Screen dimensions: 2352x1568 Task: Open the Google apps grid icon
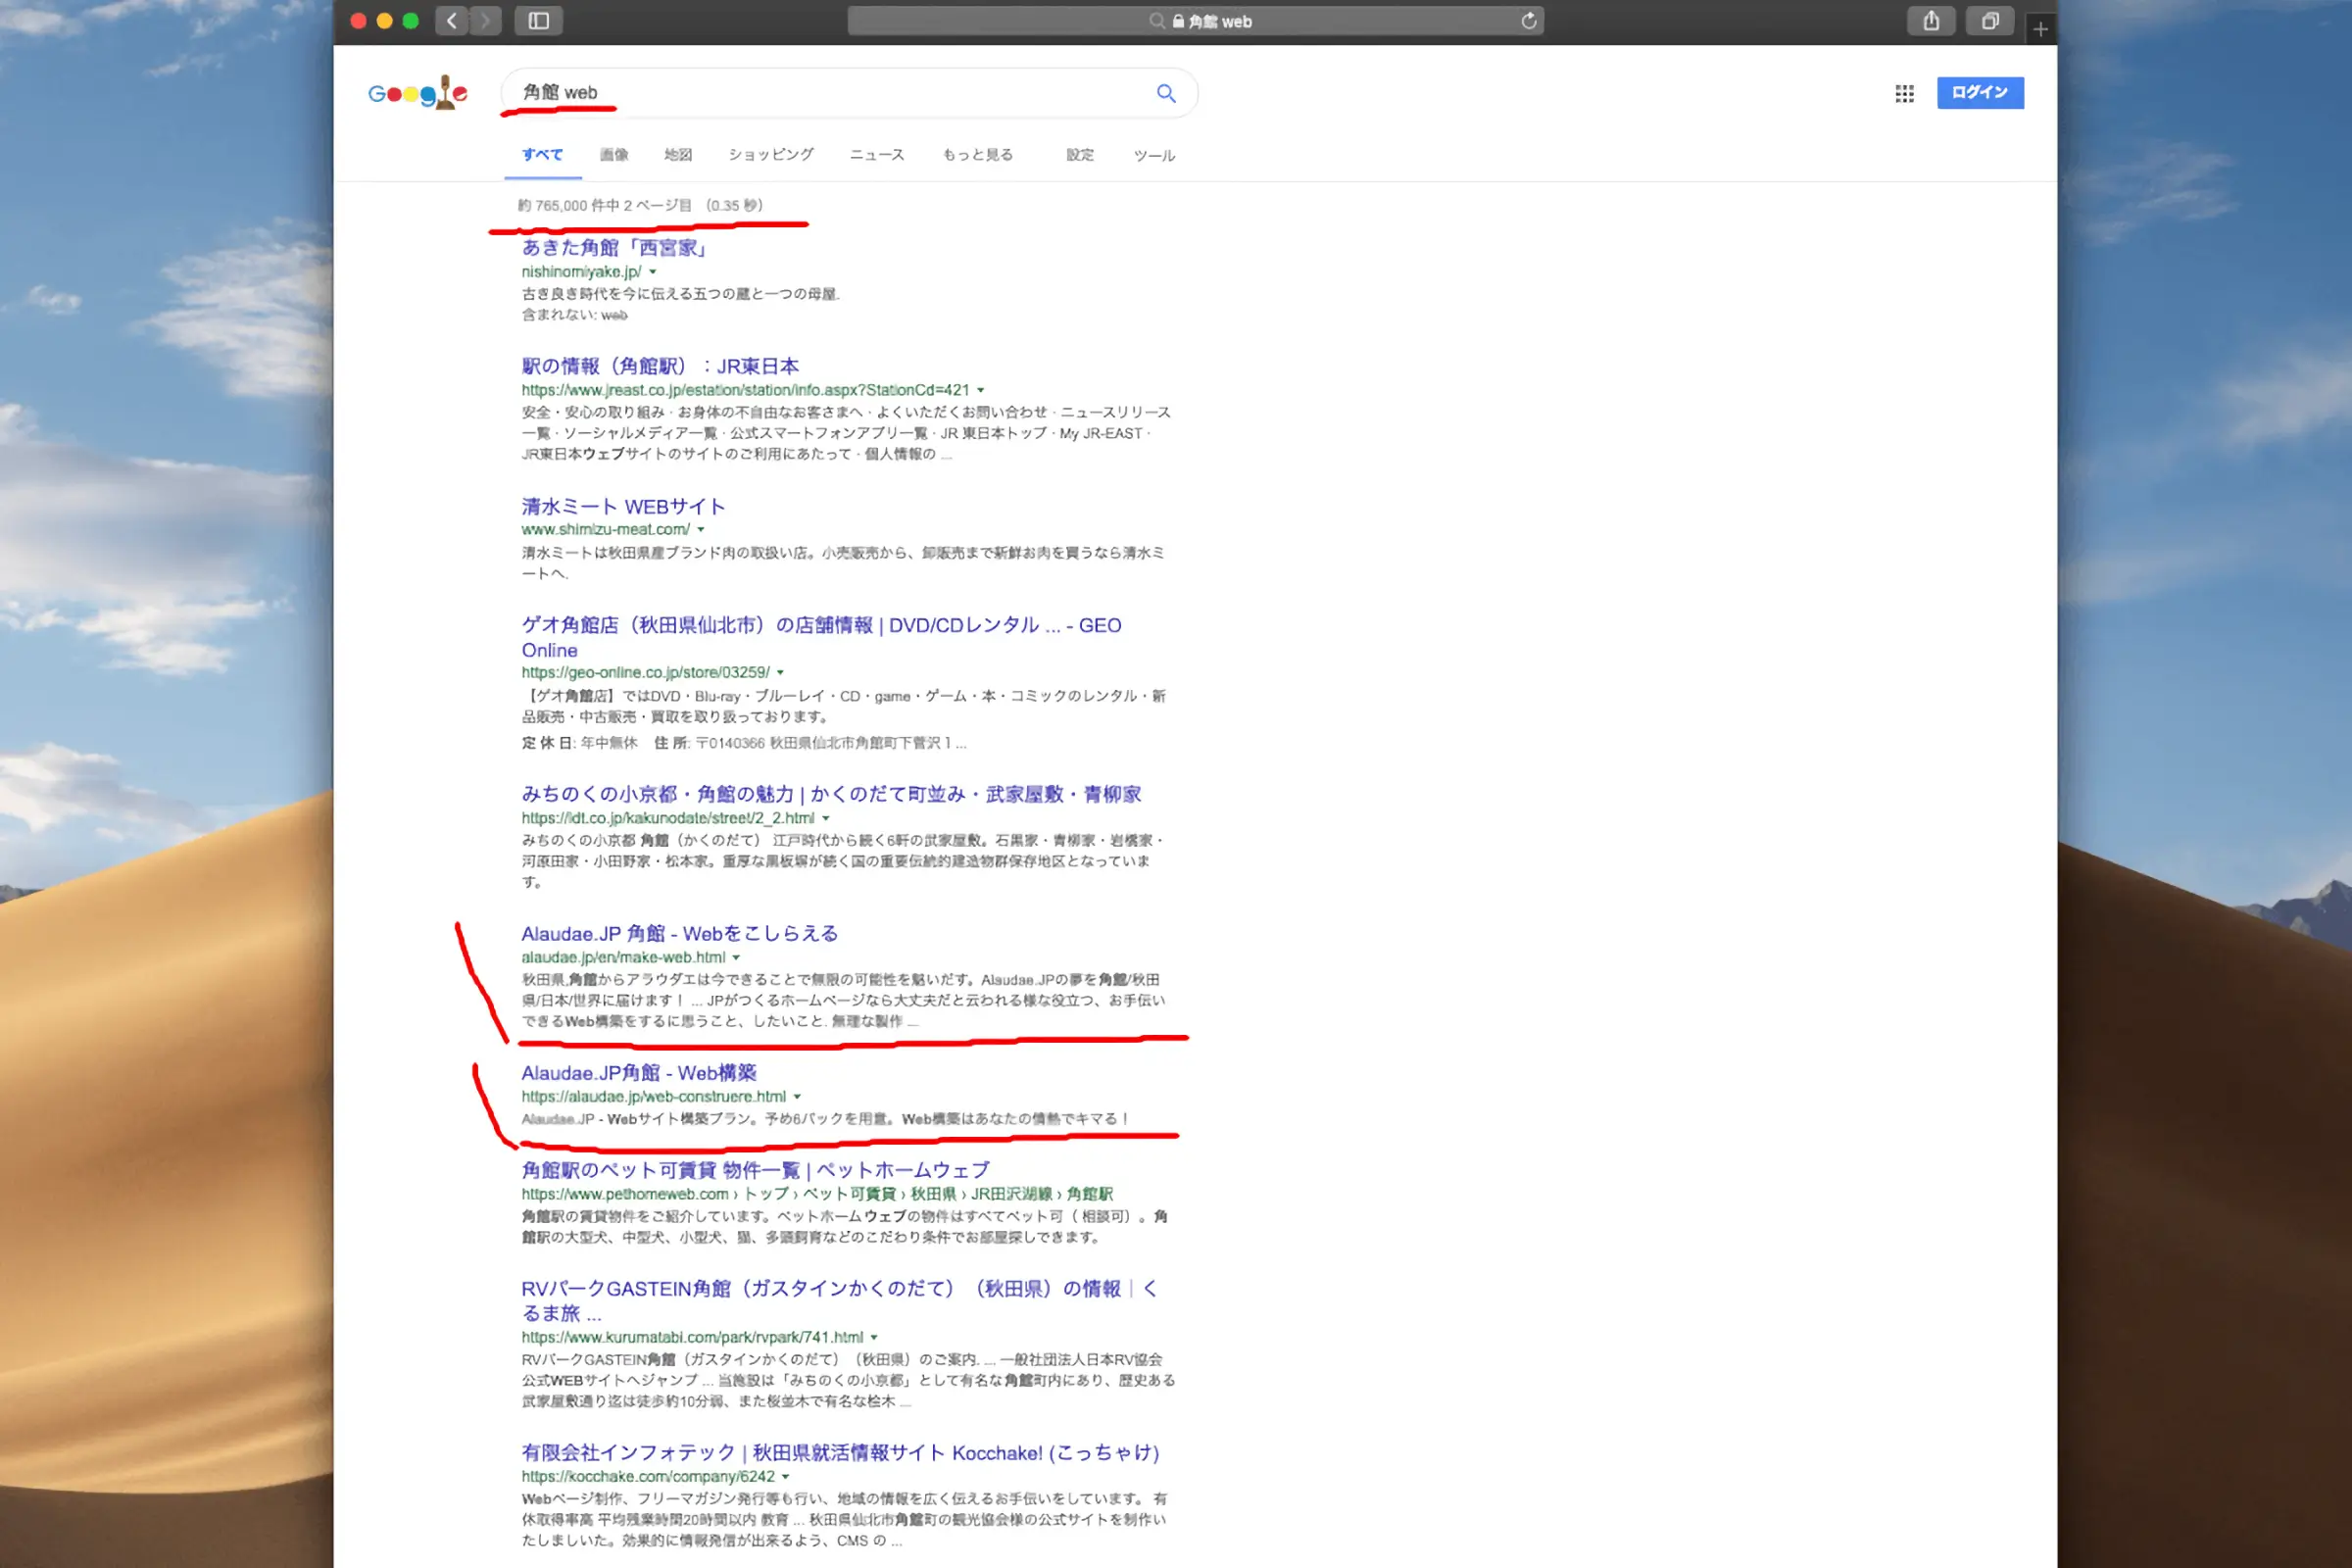pyautogui.click(x=1904, y=93)
